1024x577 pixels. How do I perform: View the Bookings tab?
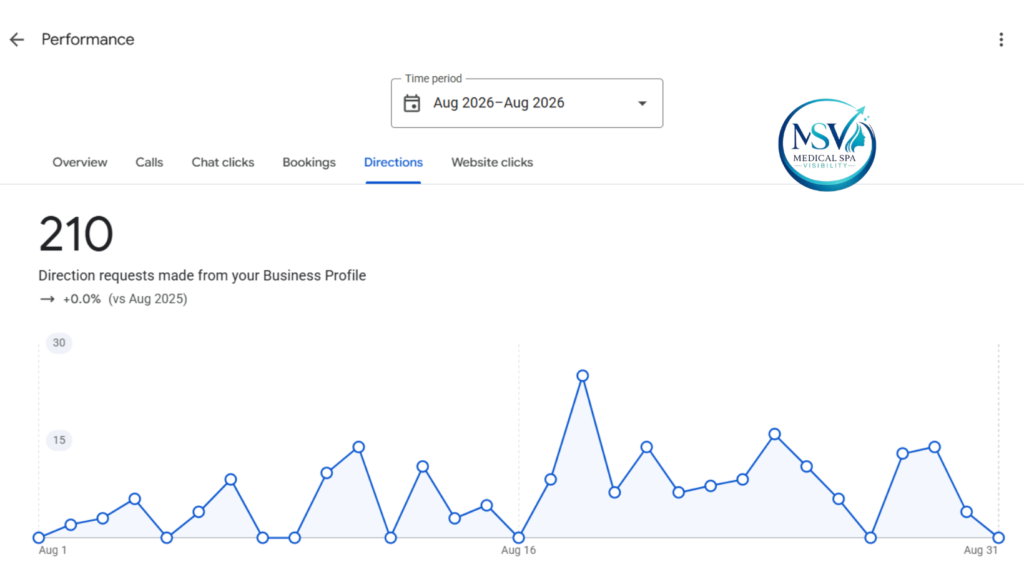click(309, 163)
